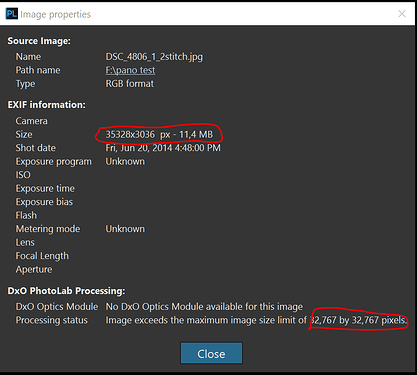
Task: Click the Metering mode Unknown value
Action: pyautogui.click(x=125, y=229)
